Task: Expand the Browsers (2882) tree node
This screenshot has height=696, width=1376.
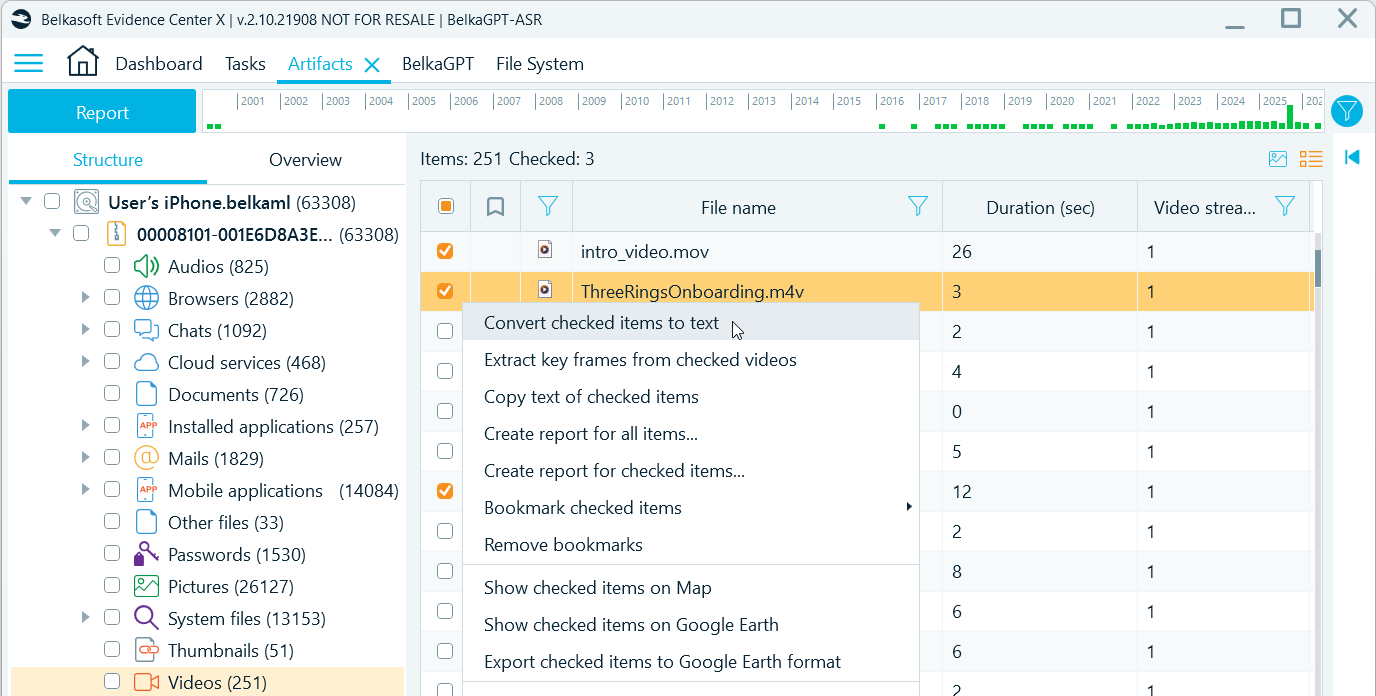Action: [x=86, y=298]
